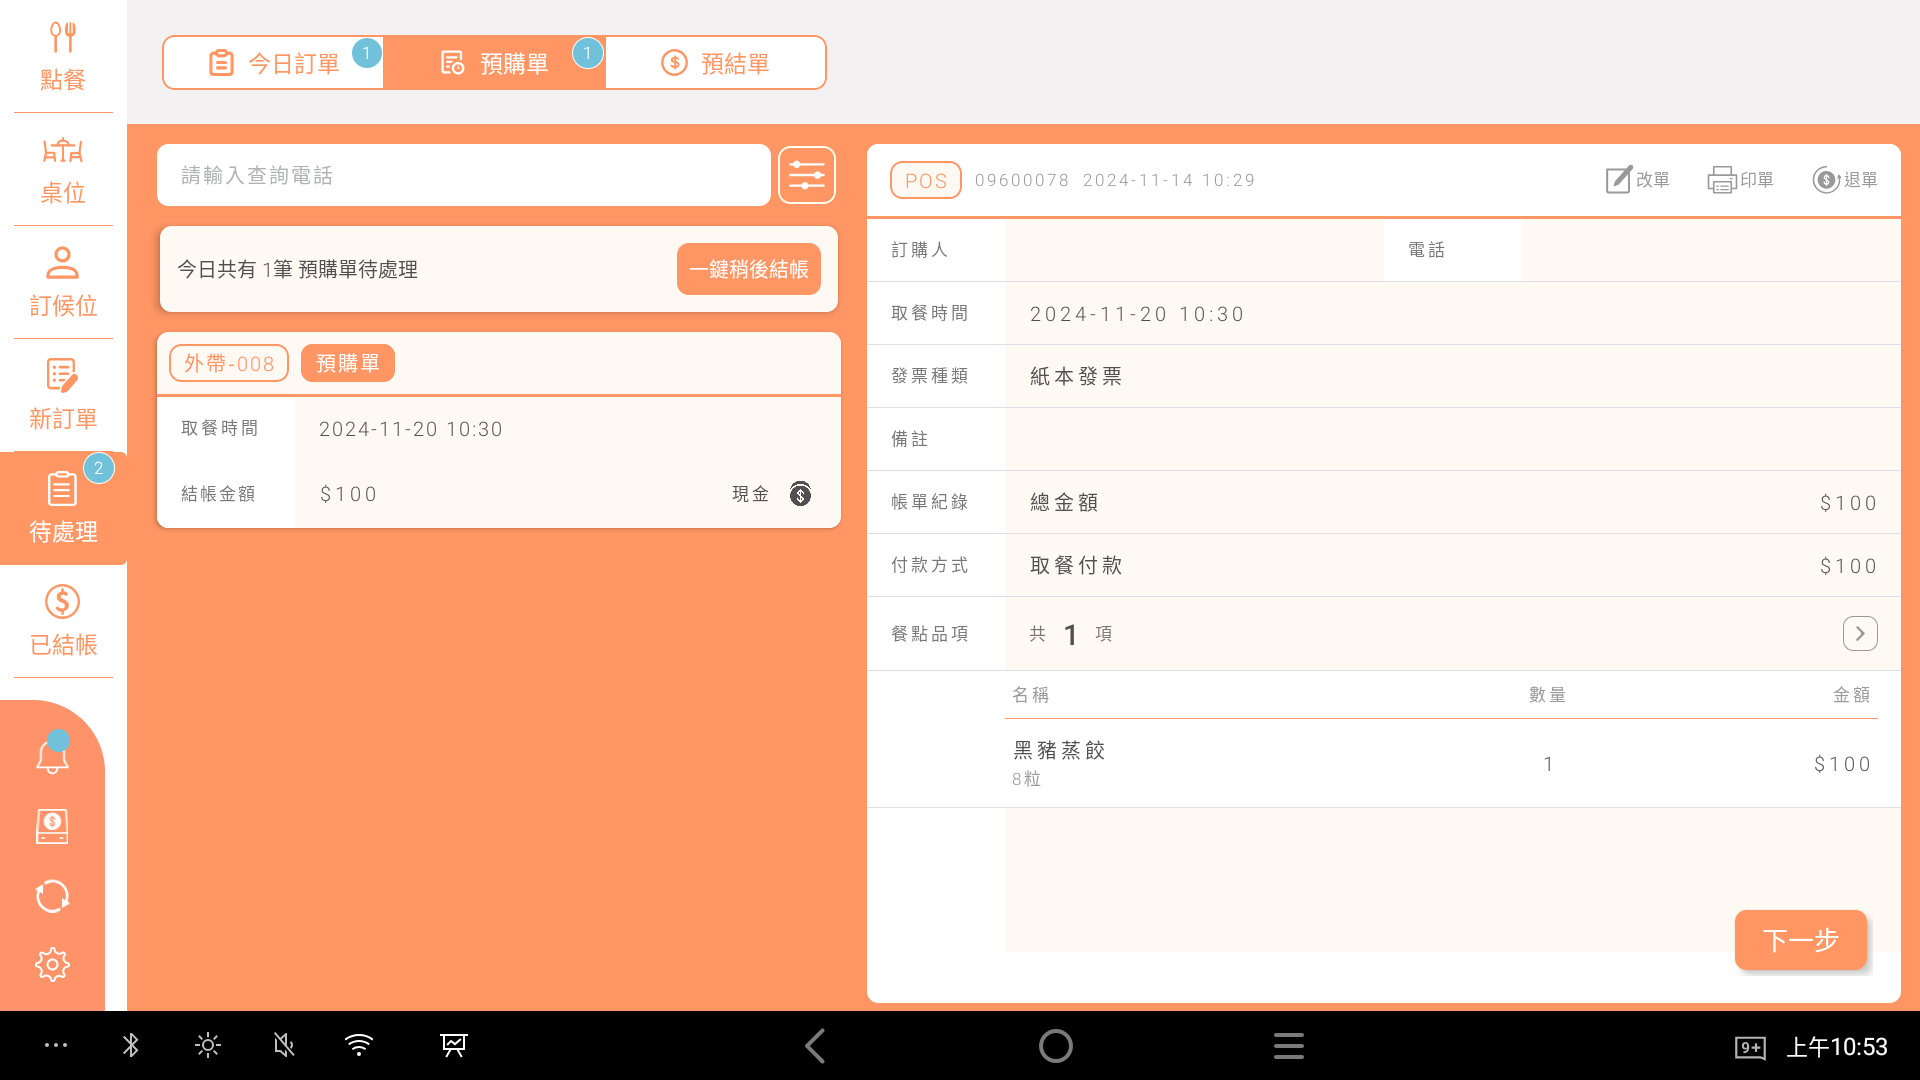
Task: Click 印單 print order icon
Action: point(1740,180)
